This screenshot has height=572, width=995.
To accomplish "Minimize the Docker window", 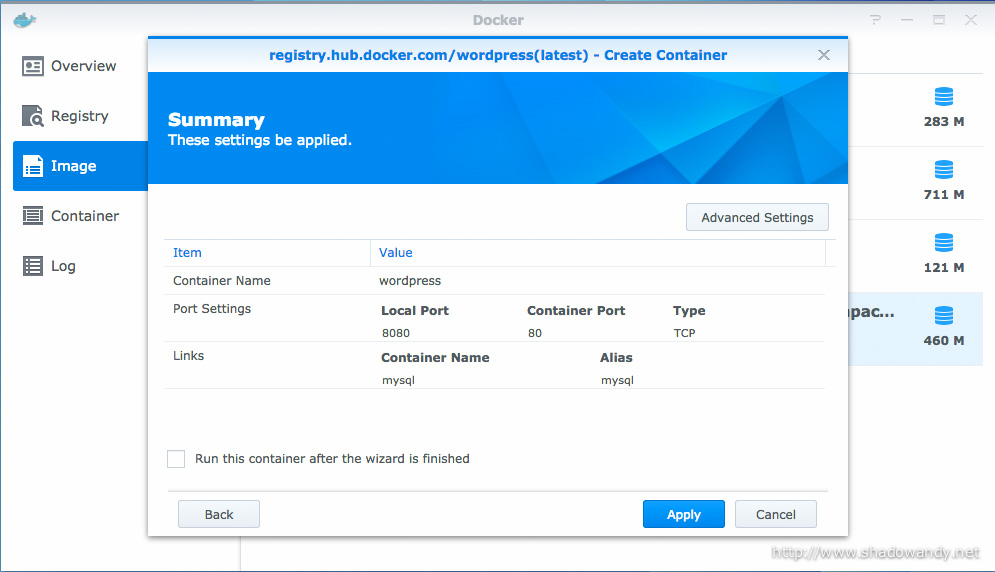I will (907, 20).
